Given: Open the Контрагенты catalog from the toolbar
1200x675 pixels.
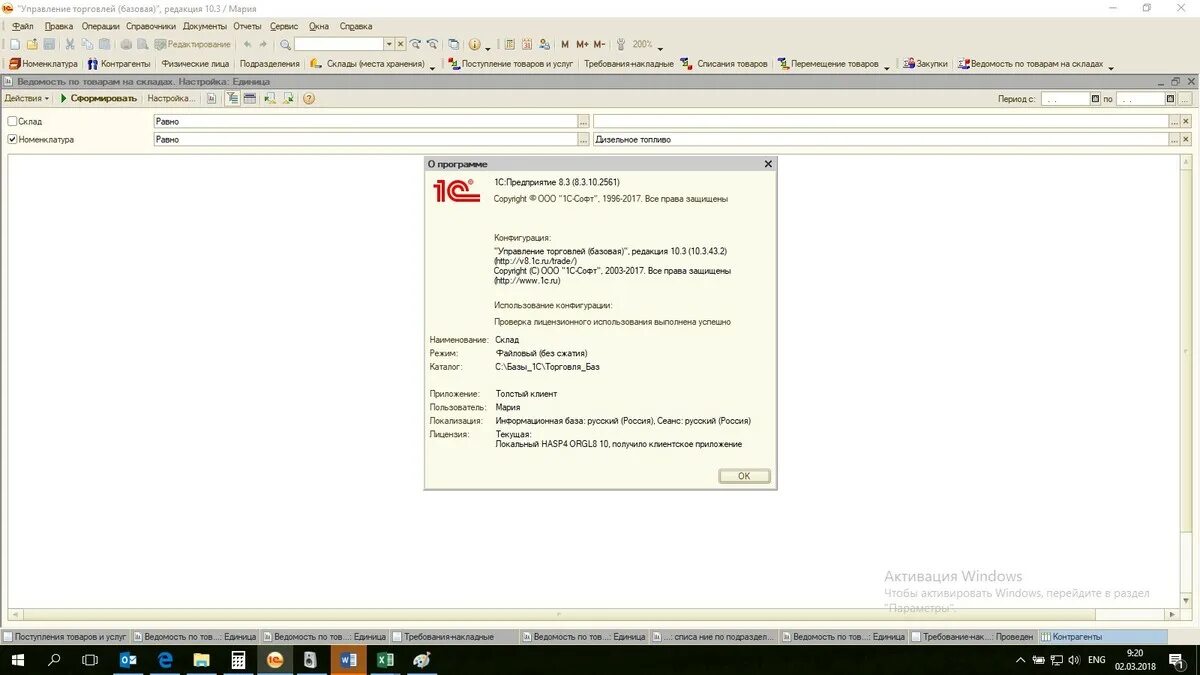Looking at the screenshot, I should tap(119, 63).
